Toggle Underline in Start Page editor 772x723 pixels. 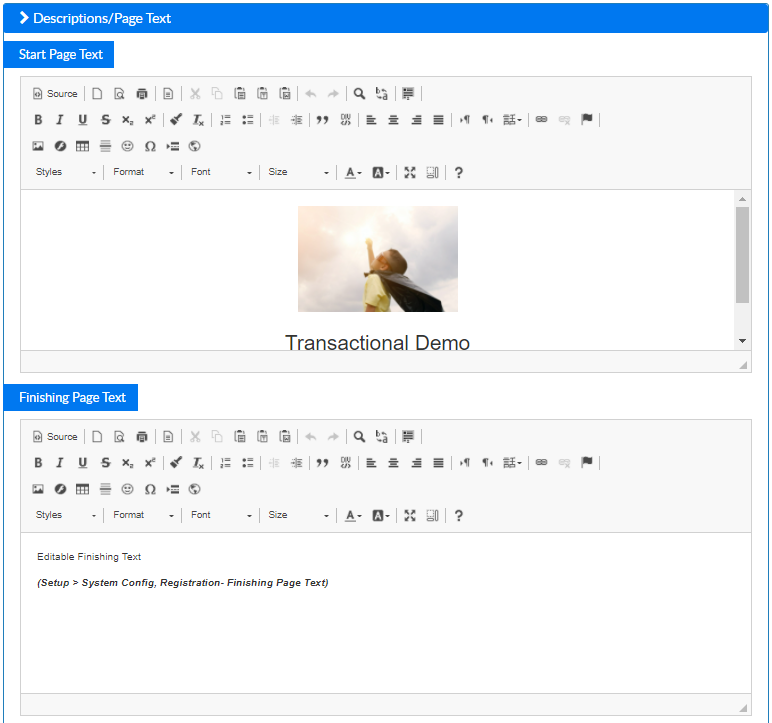point(83,120)
